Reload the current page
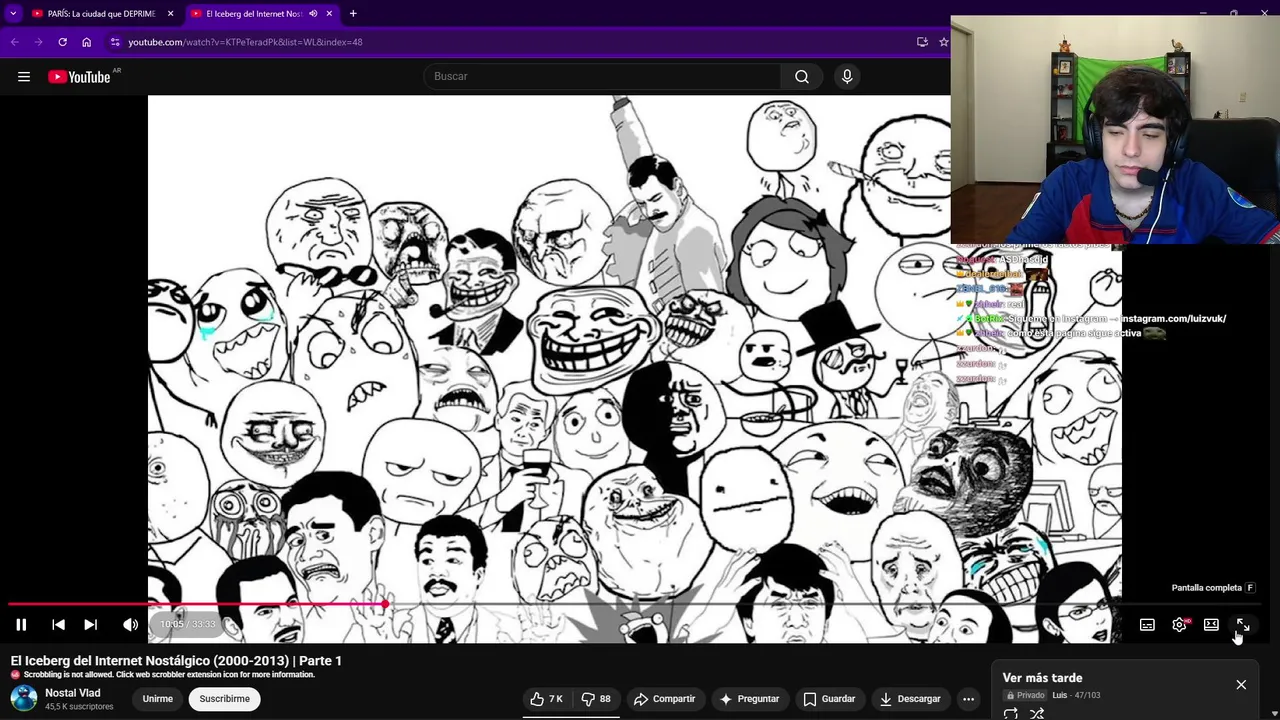 pyautogui.click(x=62, y=42)
